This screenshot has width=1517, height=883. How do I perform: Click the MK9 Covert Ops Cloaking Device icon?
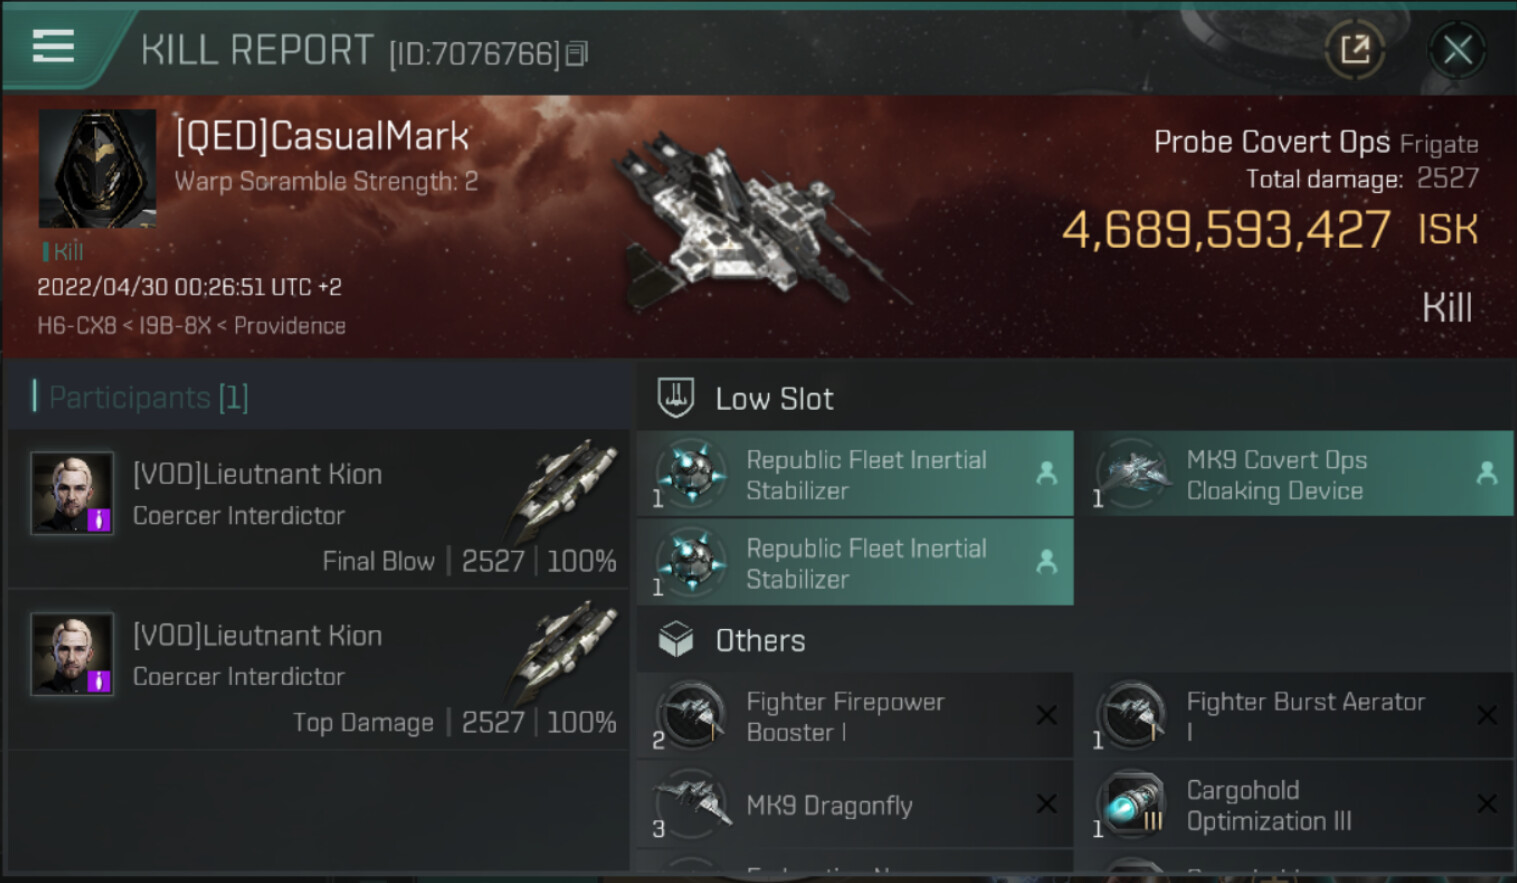1133,472
